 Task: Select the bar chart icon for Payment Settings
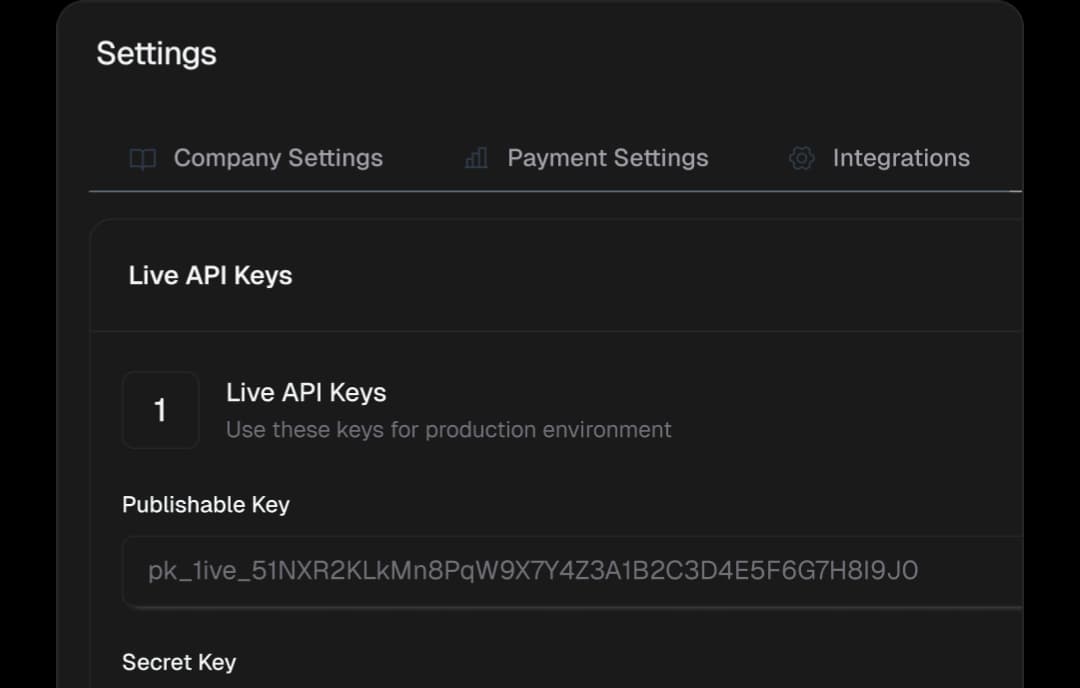tap(474, 158)
